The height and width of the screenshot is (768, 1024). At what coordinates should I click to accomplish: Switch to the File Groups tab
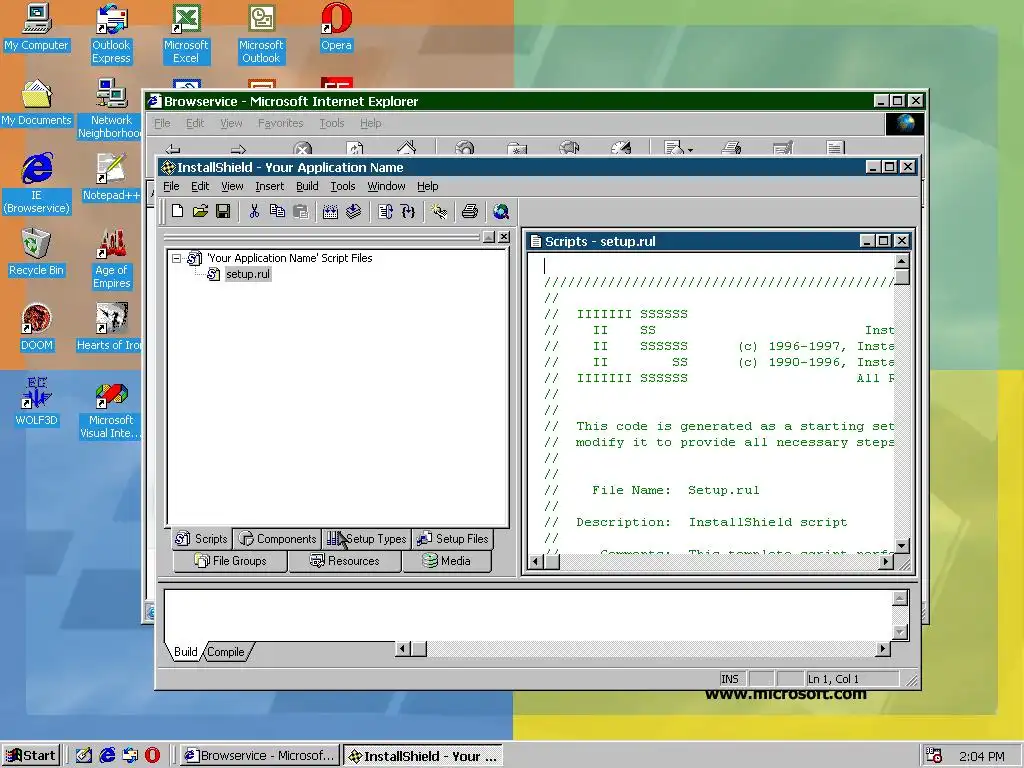point(230,561)
